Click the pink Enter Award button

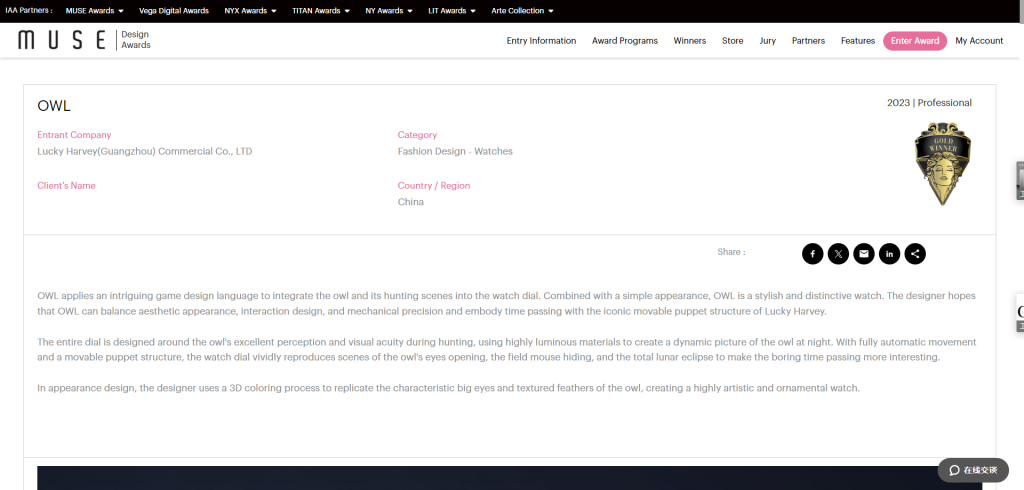pyautogui.click(x=915, y=41)
